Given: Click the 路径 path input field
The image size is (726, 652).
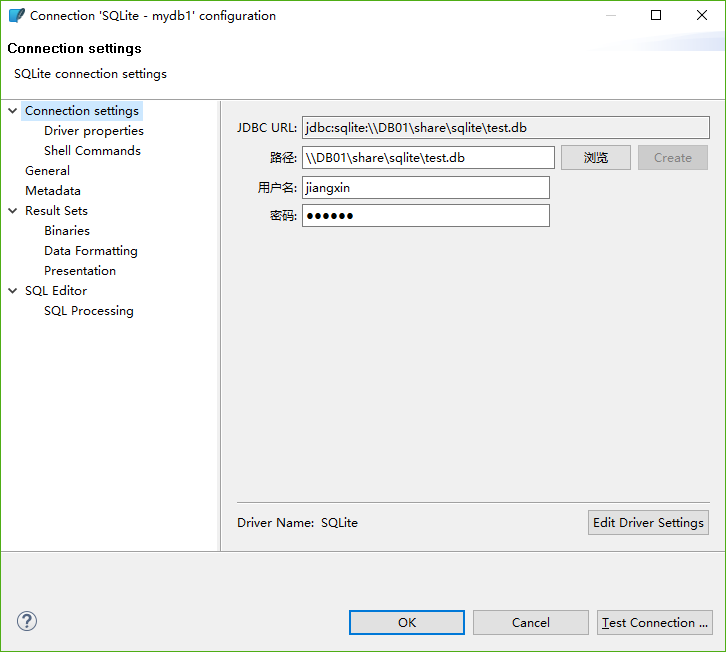Looking at the screenshot, I should click(428, 157).
